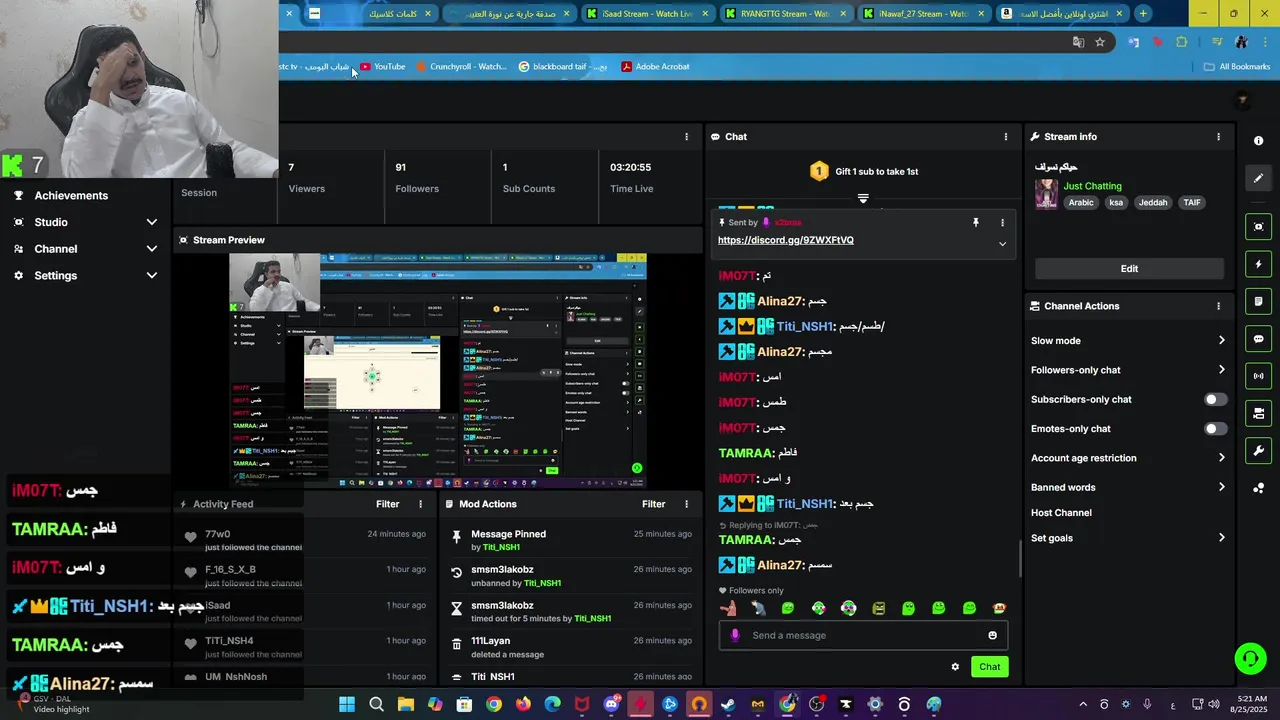
Task: Open the Crunchyroll bookmark
Action: 460,67
